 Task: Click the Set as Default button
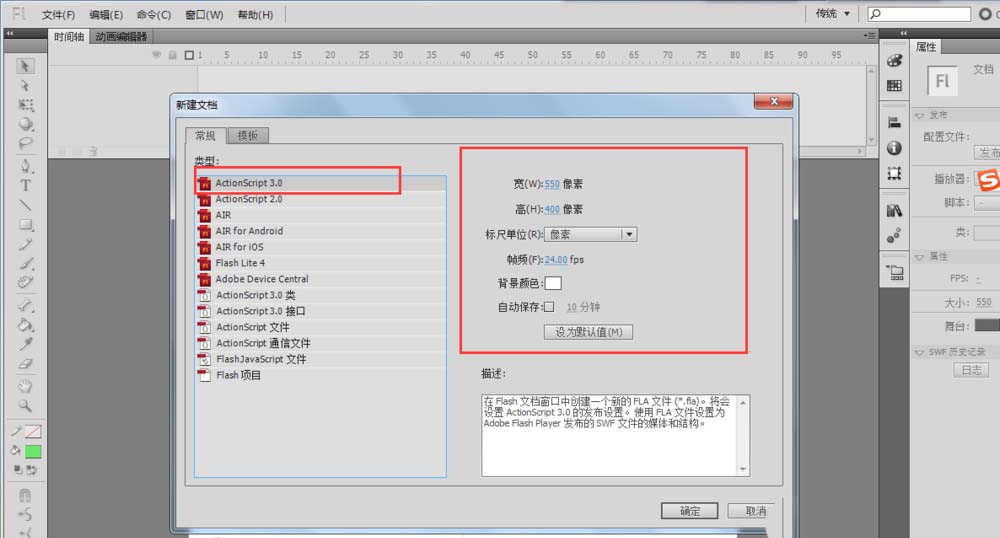(588, 332)
